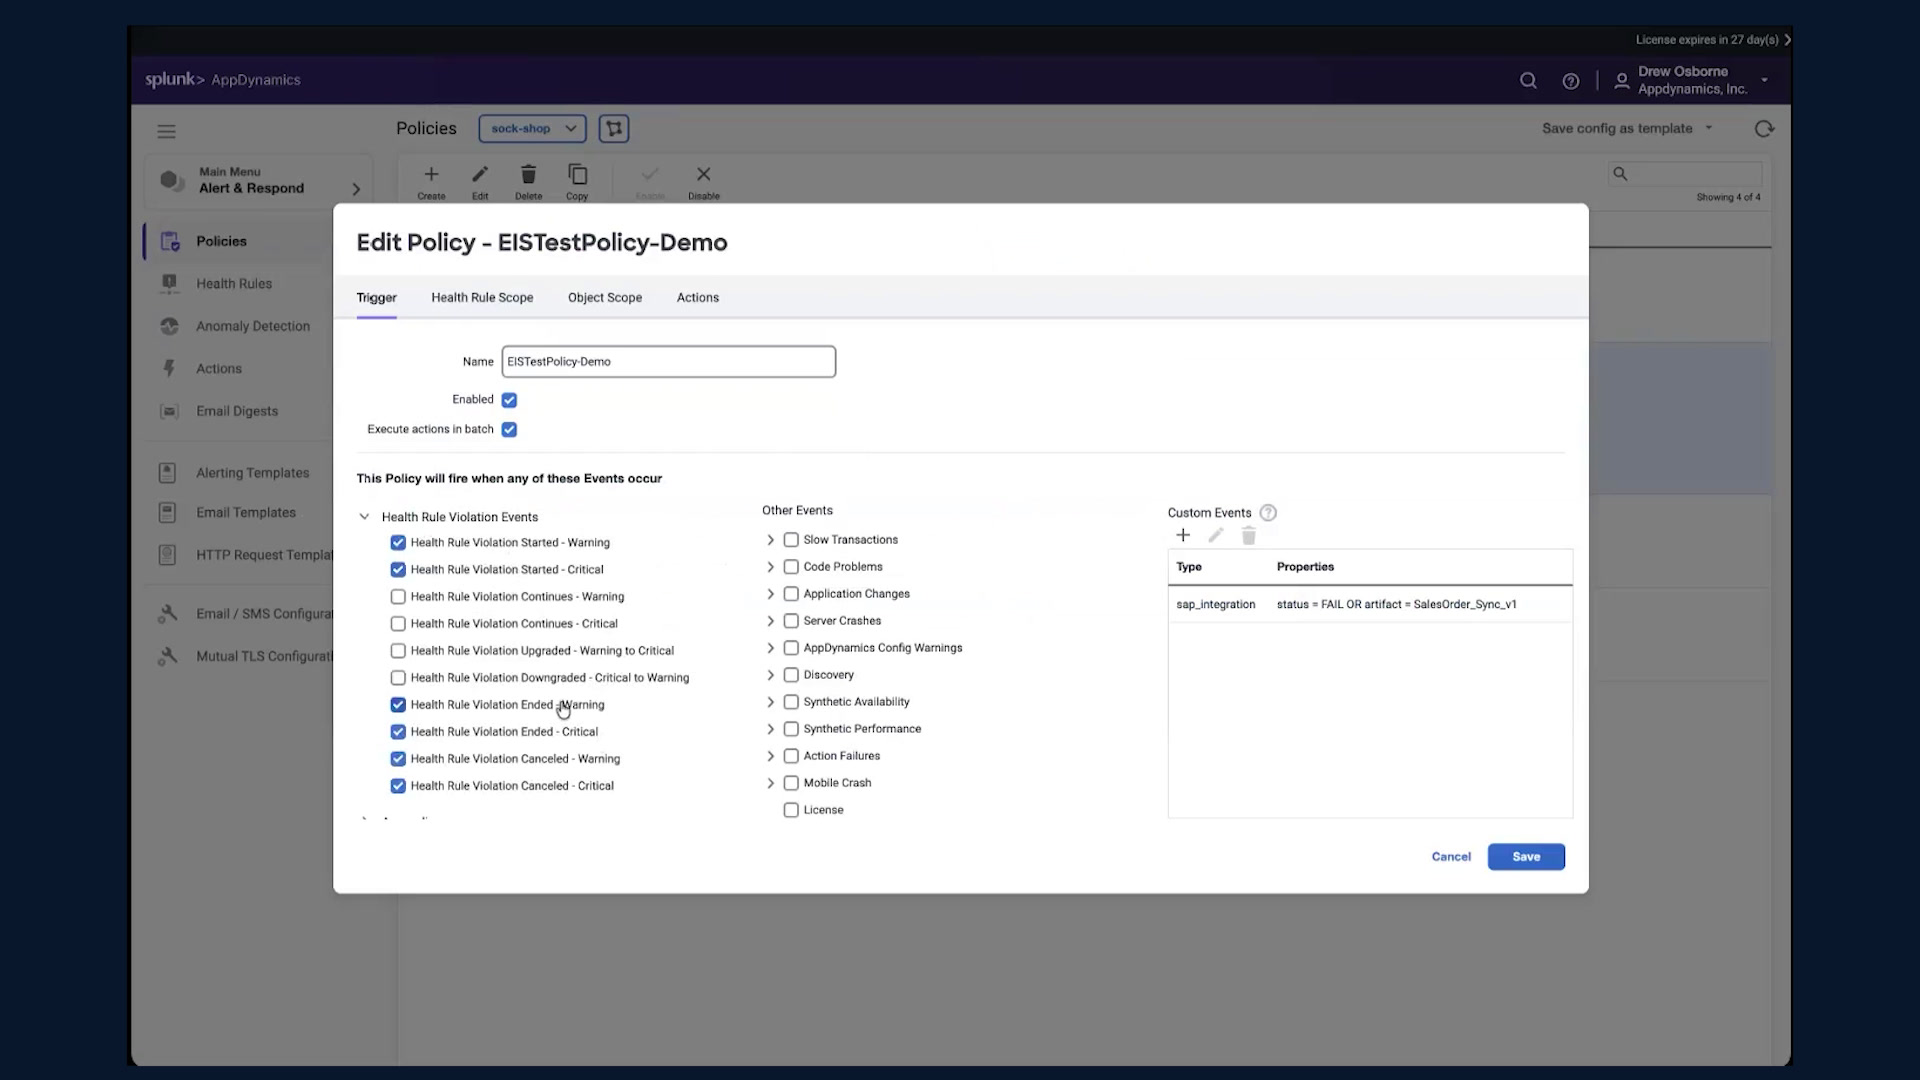
Task: Click the search icon in top header
Action: coord(1528,81)
